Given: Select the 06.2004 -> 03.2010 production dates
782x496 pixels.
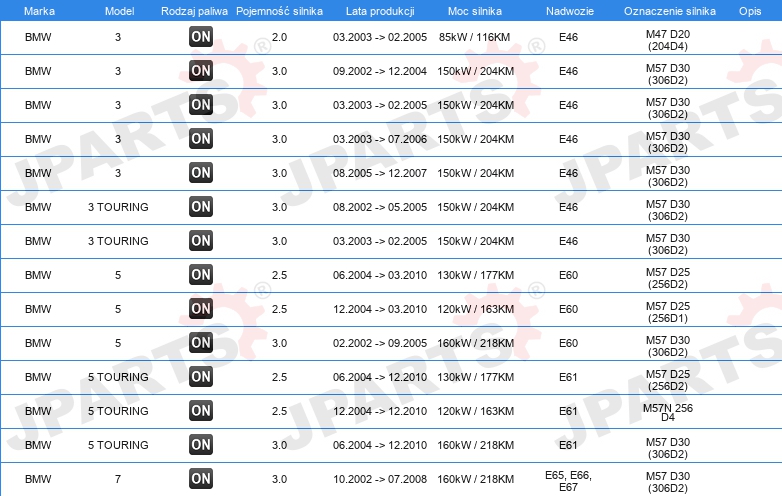Looking at the screenshot, I should 380,275.
